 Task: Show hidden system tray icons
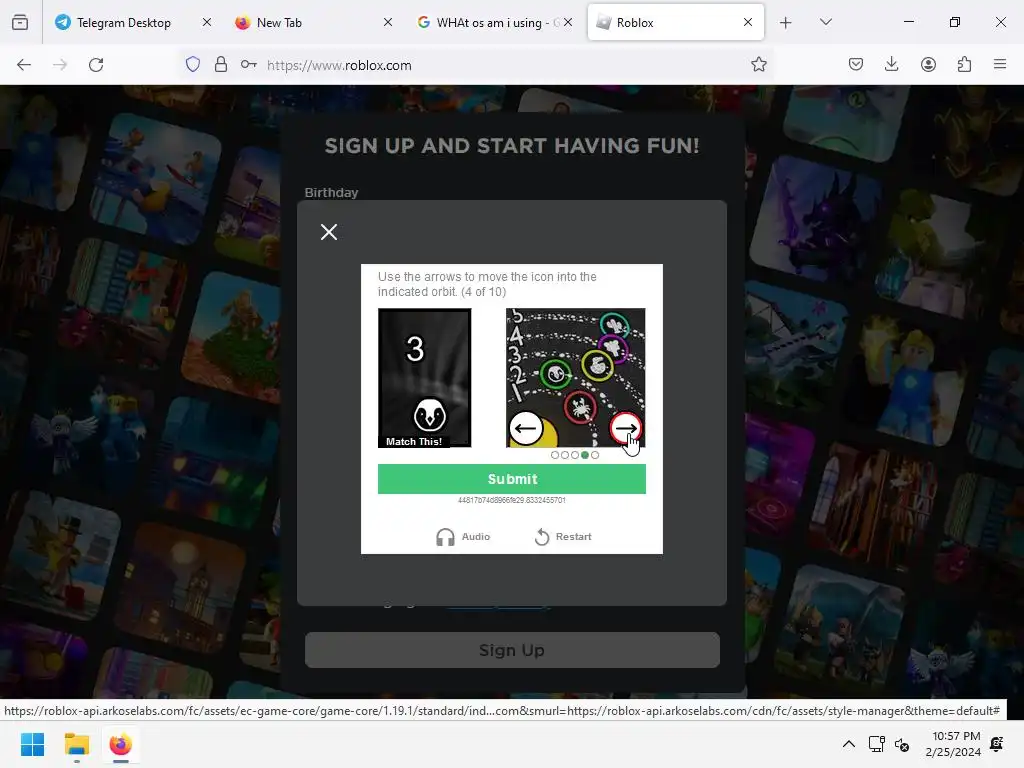(848, 744)
